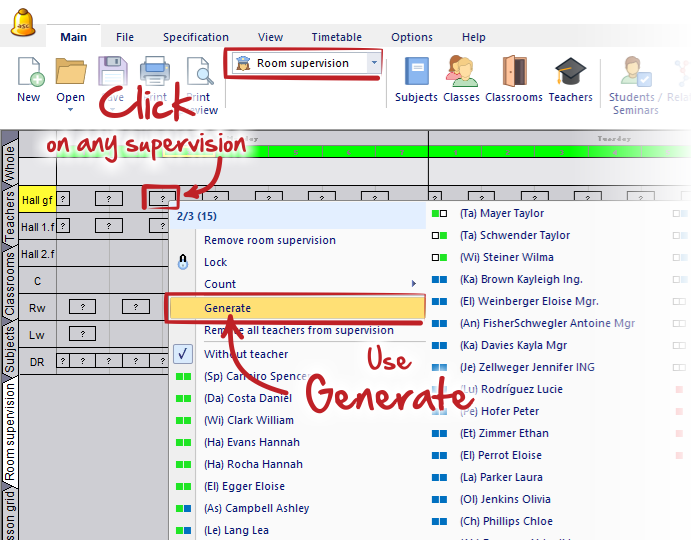The image size is (691, 540).
Task: Select teacher Mayer Taylor from list
Action: click(501, 213)
